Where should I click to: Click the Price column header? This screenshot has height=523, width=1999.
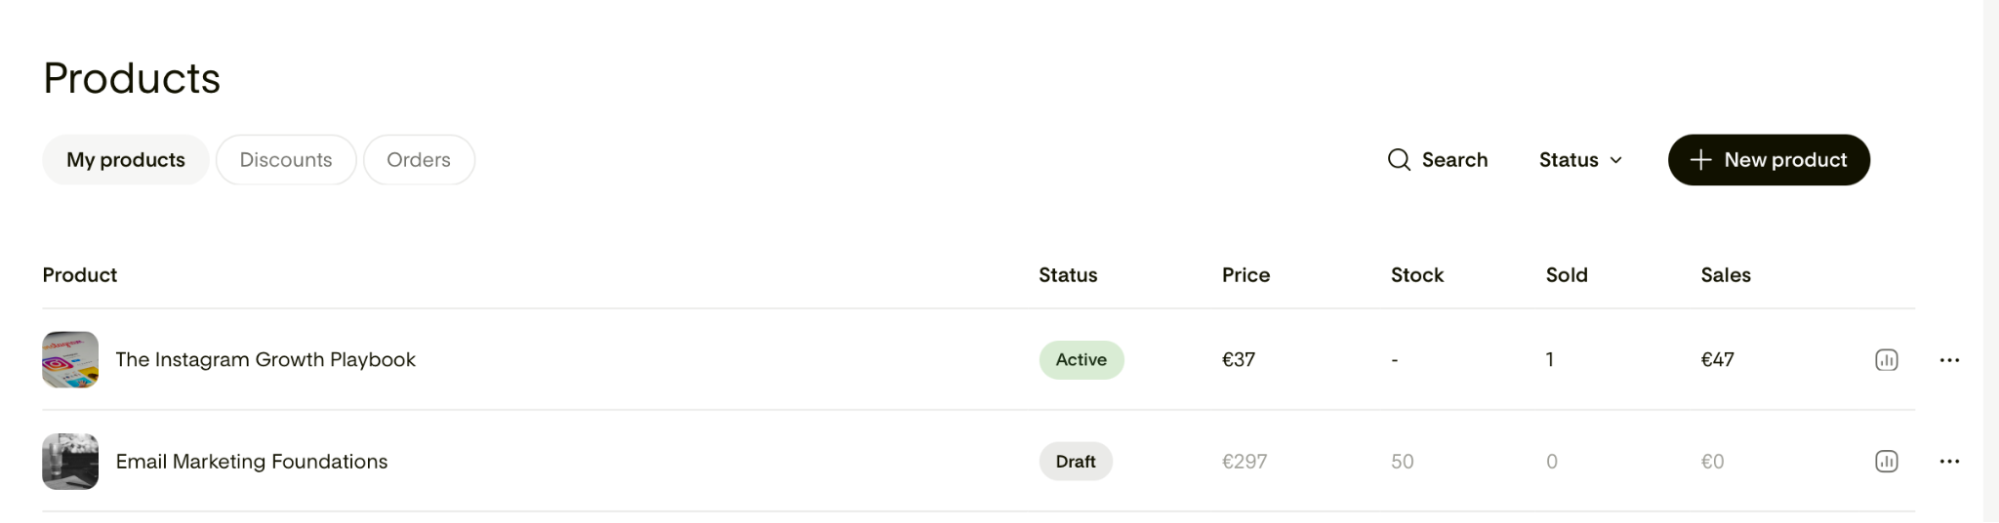coord(1246,275)
